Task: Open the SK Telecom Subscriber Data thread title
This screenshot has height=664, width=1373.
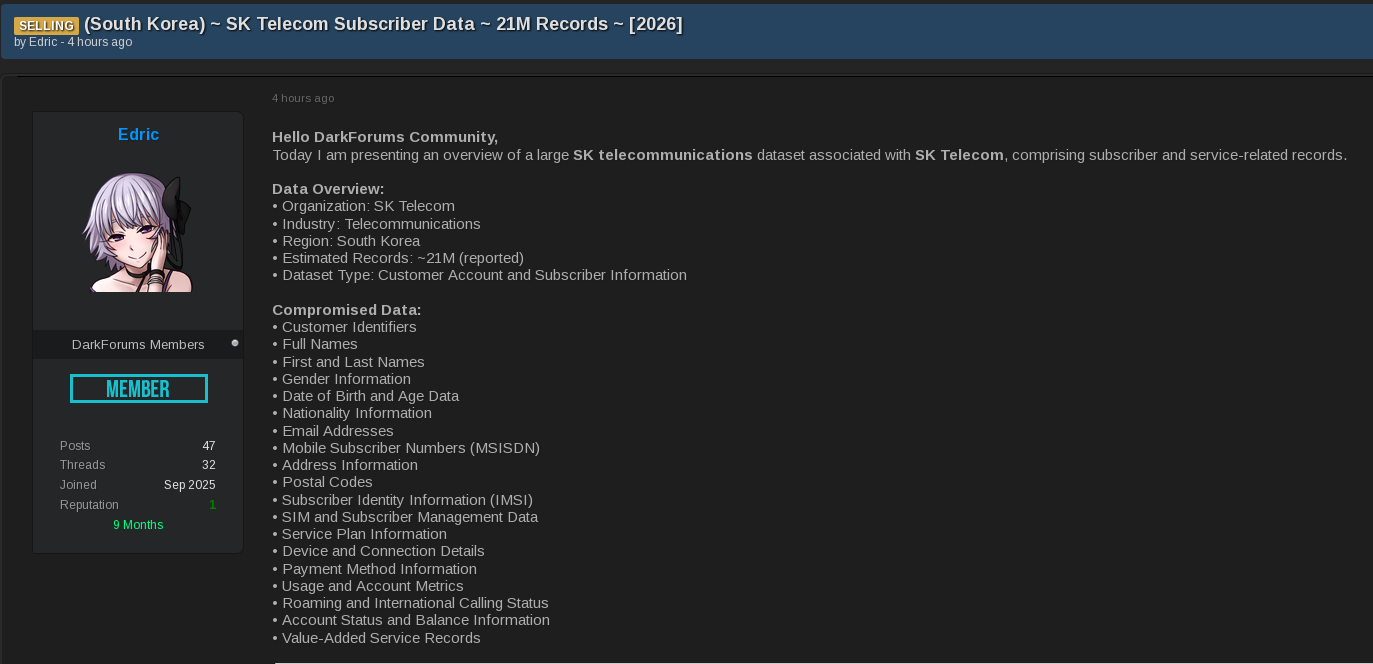Action: point(383,24)
